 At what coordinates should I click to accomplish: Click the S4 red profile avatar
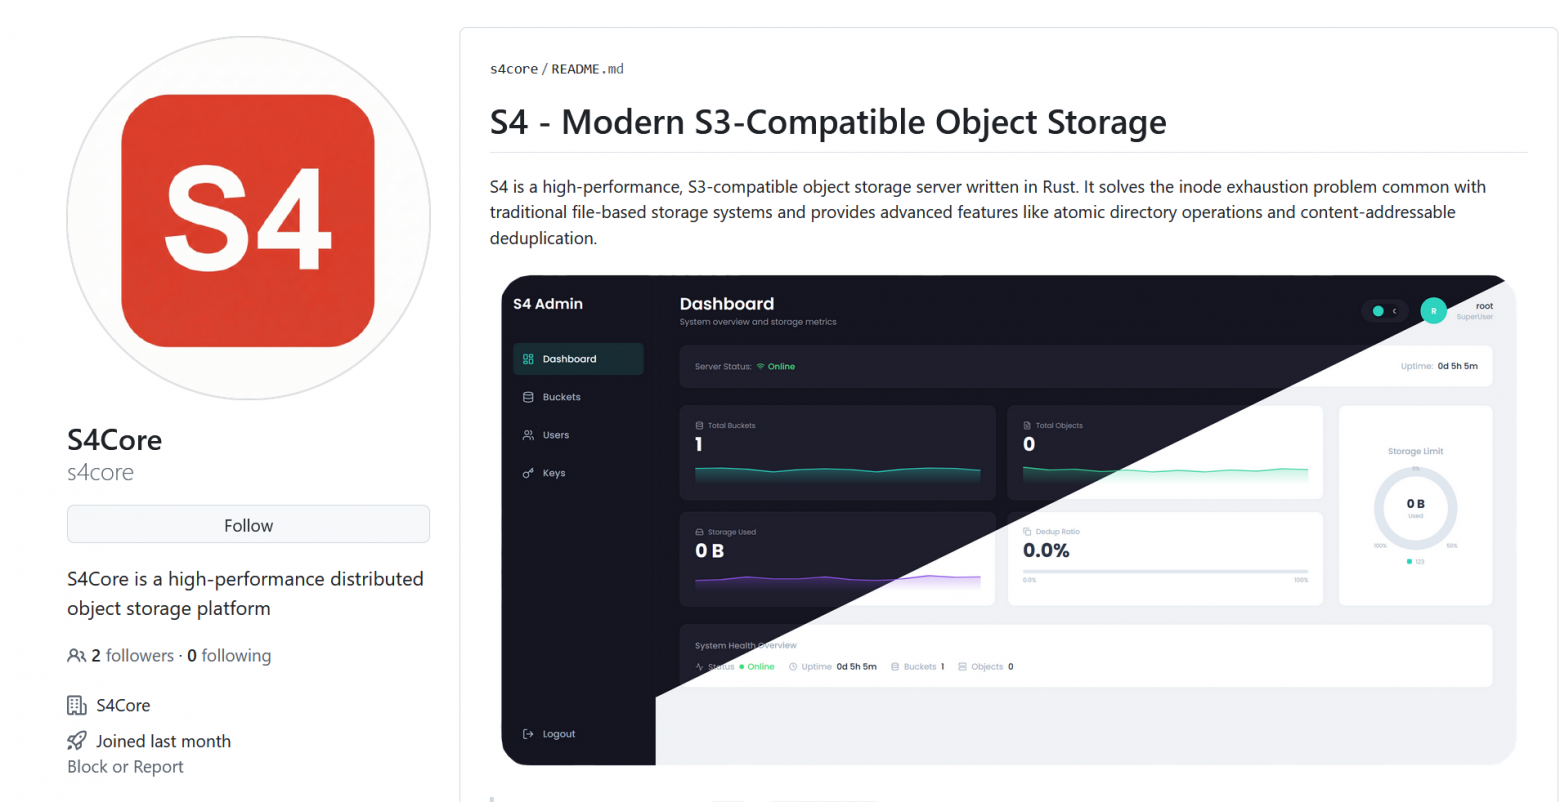pos(248,219)
